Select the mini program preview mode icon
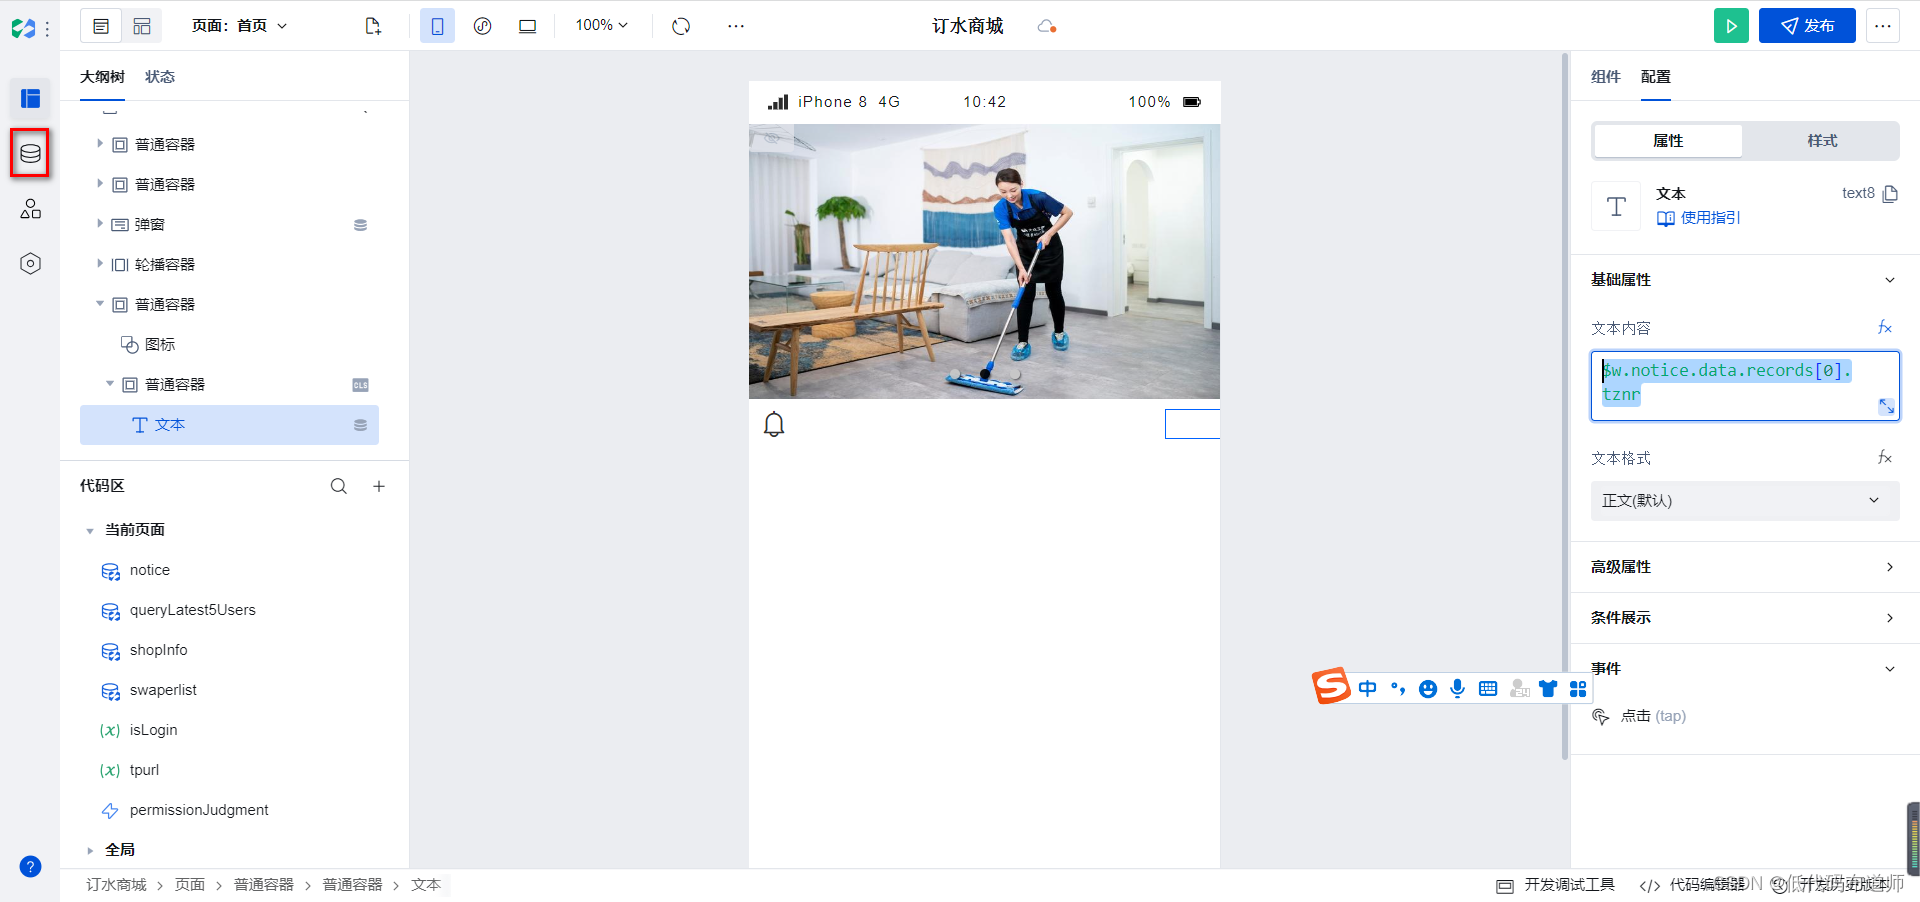Viewport: 1920px width, 902px height. point(482,26)
